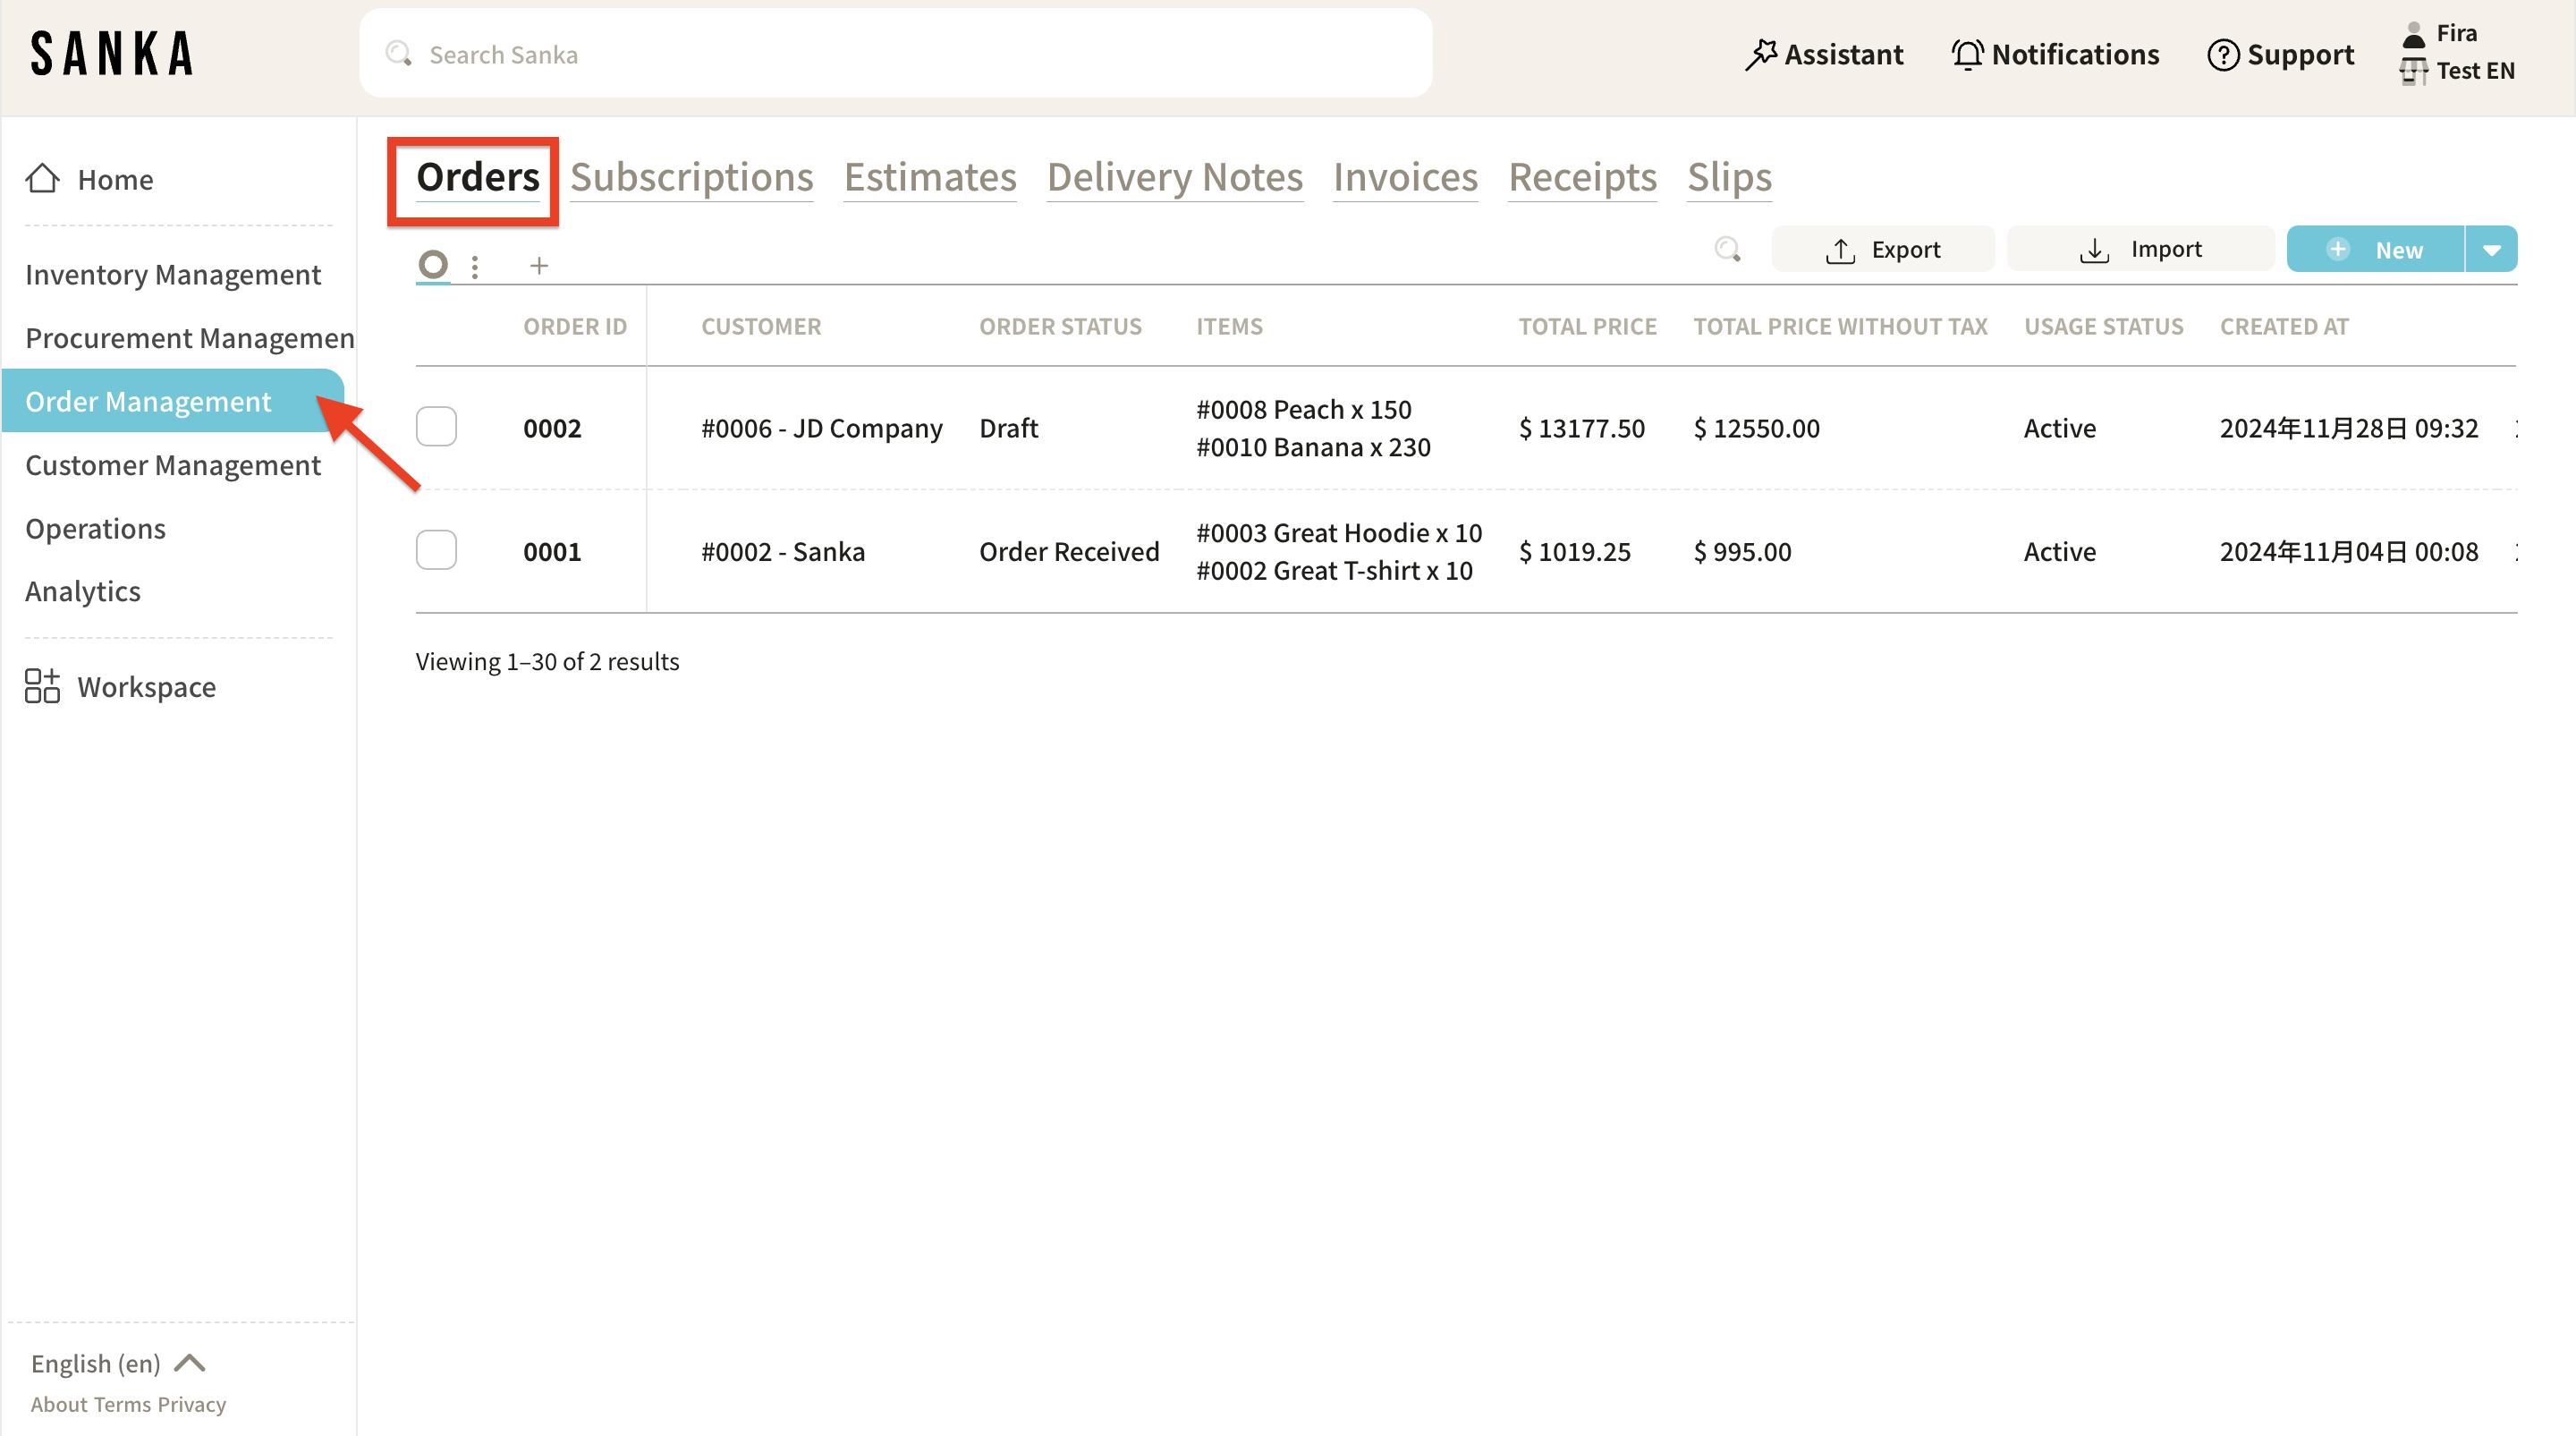
Task: Expand the New button dropdown arrow
Action: 2491,250
